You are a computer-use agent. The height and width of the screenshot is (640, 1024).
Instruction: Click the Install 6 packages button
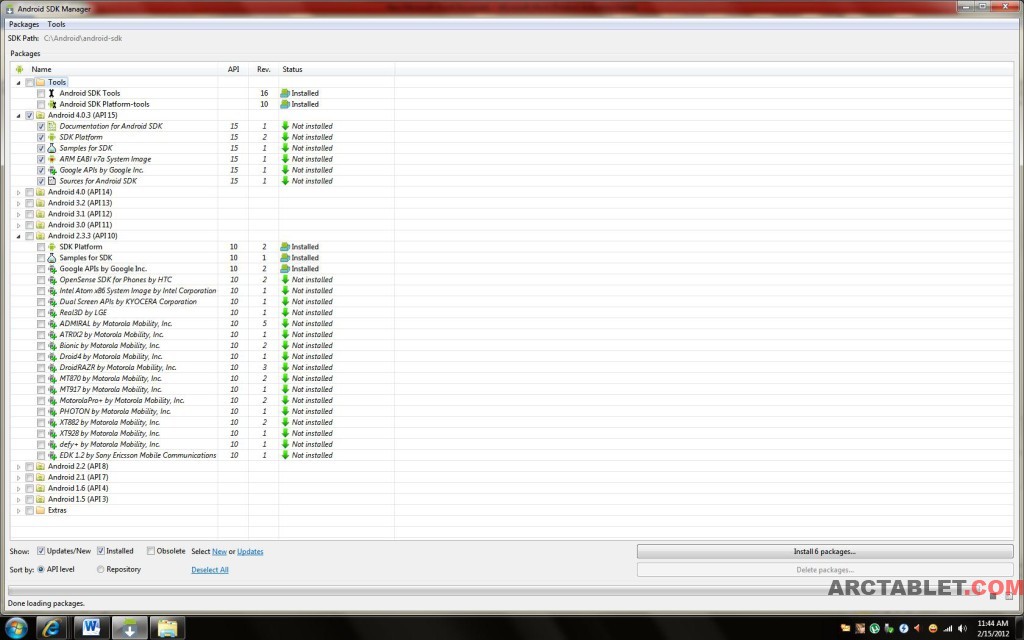[825, 552]
